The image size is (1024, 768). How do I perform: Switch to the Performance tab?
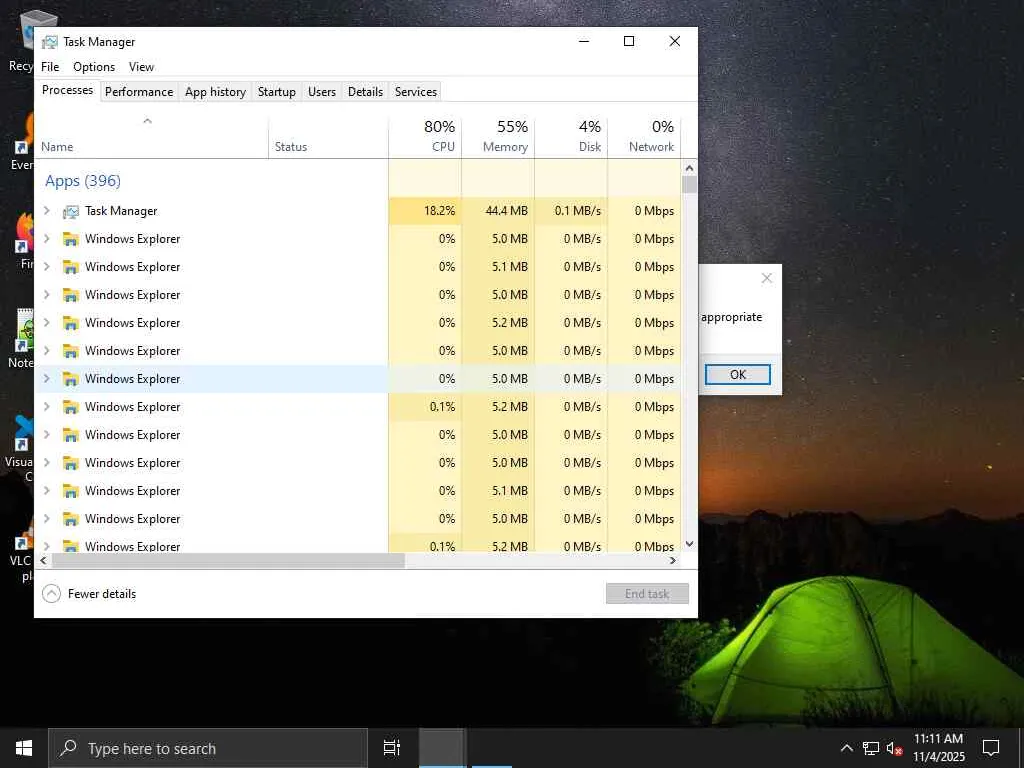139,92
